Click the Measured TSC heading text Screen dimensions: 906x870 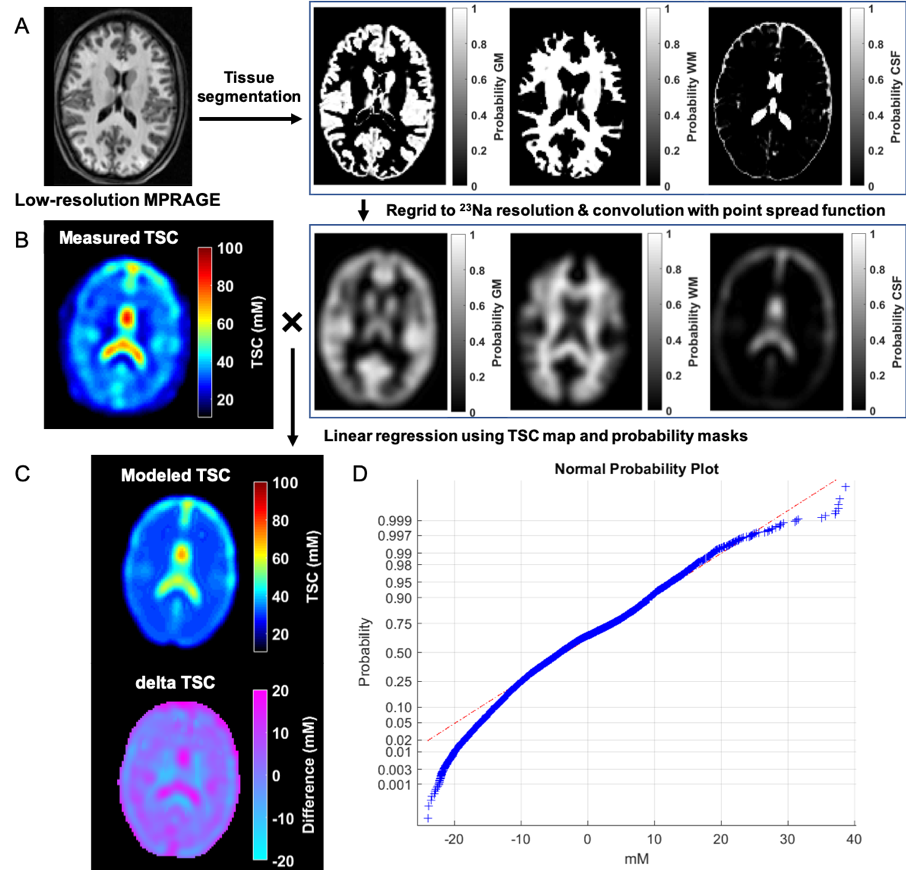click(118, 238)
